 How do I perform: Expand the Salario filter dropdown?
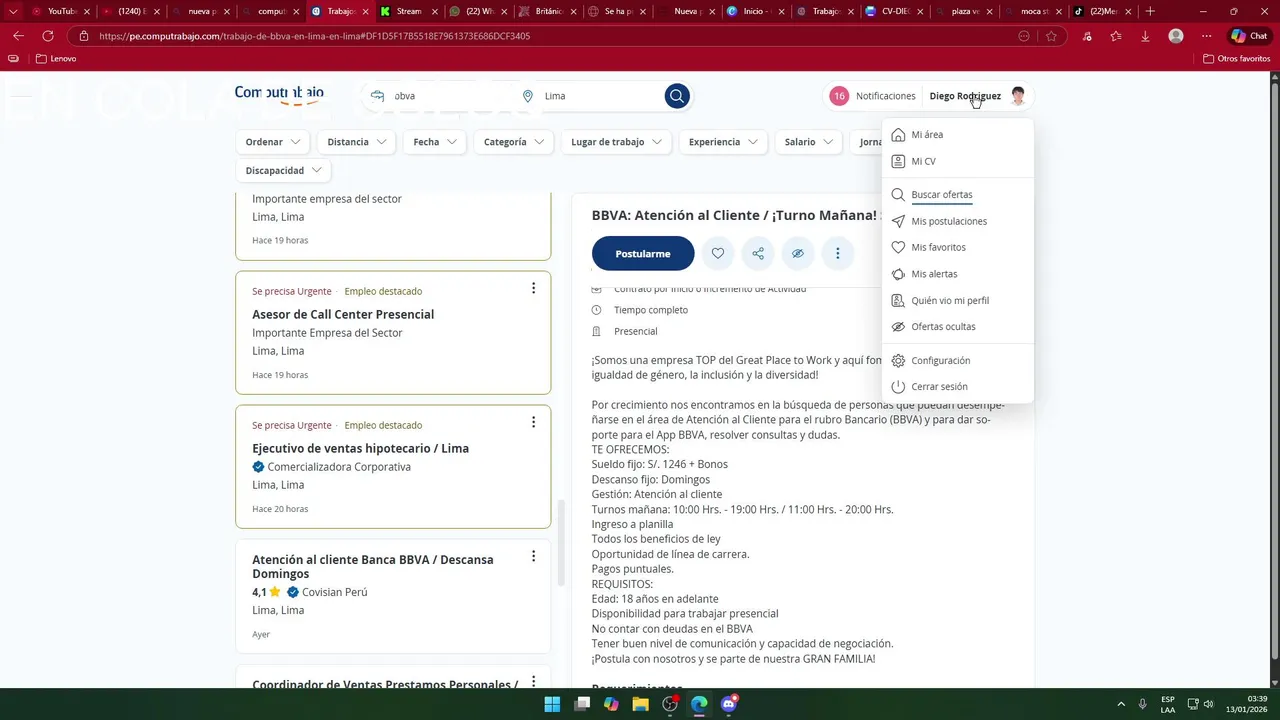(809, 142)
